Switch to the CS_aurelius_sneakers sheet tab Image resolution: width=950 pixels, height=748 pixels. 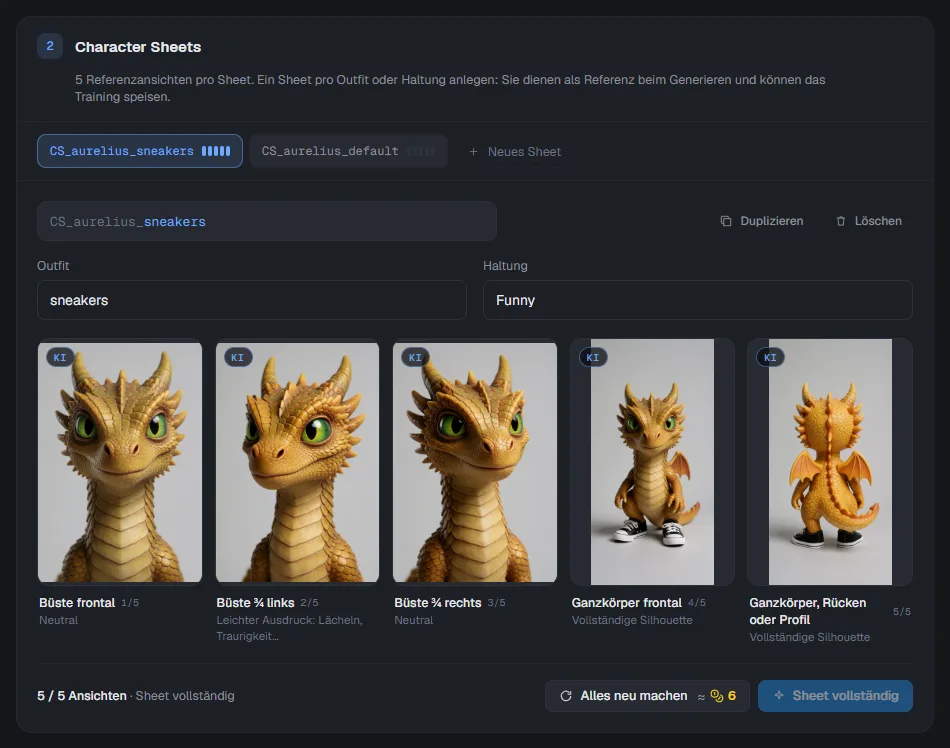click(x=140, y=151)
